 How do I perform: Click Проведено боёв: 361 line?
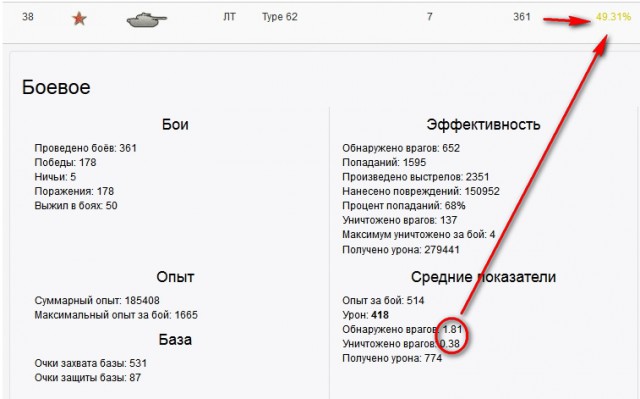[85, 148]
